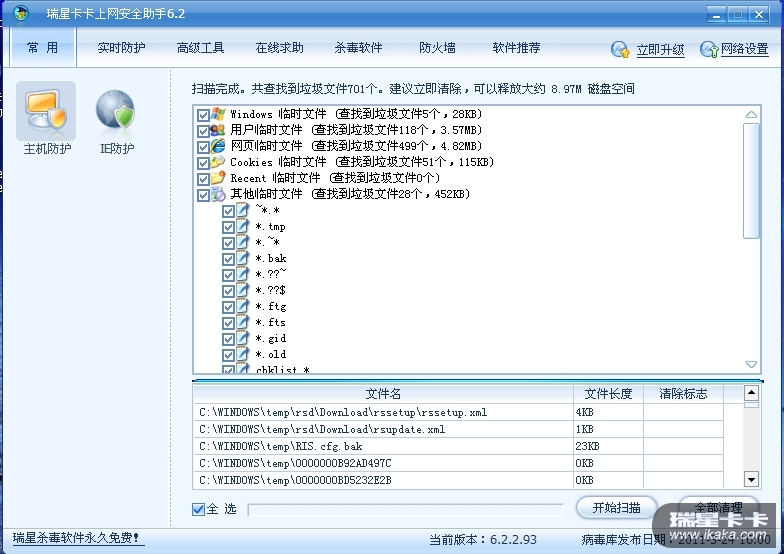Screen dimensions: 784x554
Task: Click the IE icon beside 网页临时文件
Action: (x=218, y=146)
